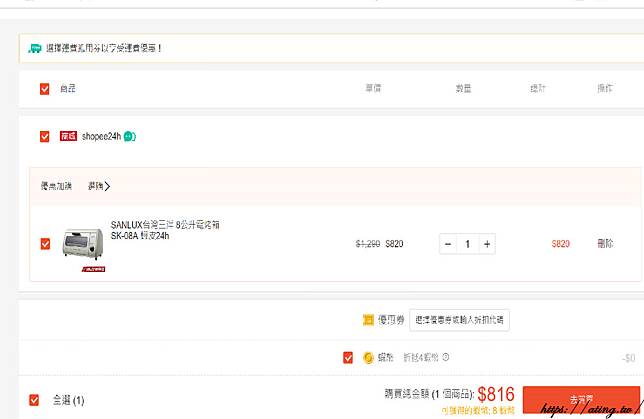Image resolution: width=644 pixels, height=419 pixels.
Task: Toggle the select-all checkbox in header row
Action: [x=44, y=89]
